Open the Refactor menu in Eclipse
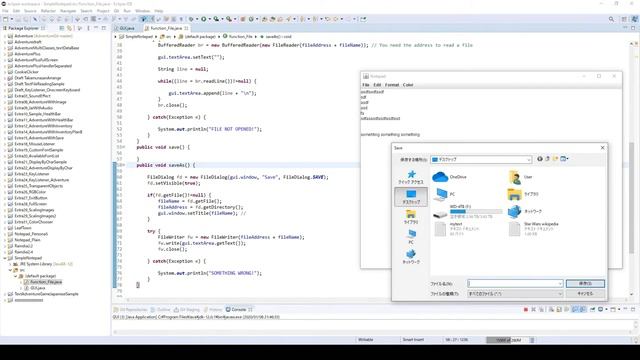Viewport: 640px width, 360px height. (x=48, y=11)
